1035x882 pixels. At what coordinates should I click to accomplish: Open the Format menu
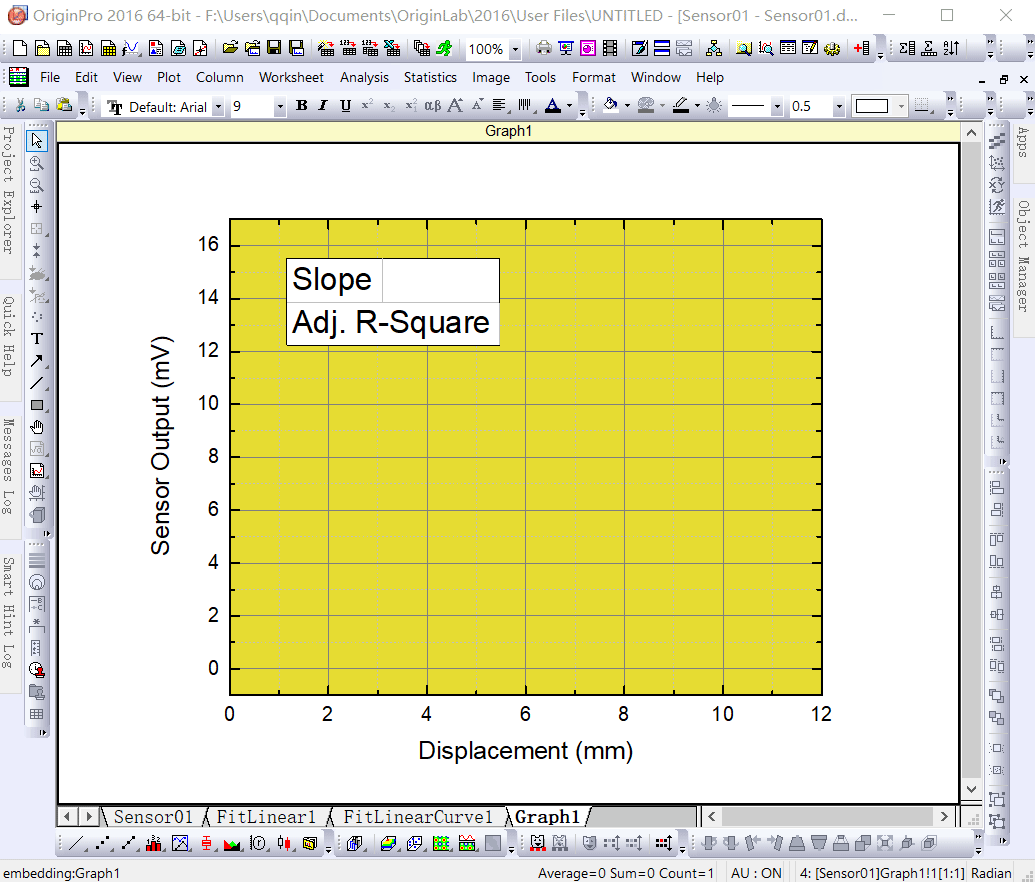pyautogui.click(x=593, y=77)
